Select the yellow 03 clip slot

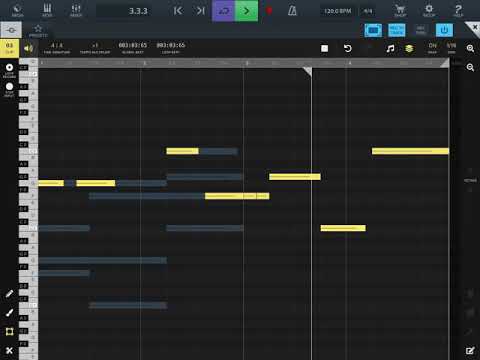click(9, 48)
